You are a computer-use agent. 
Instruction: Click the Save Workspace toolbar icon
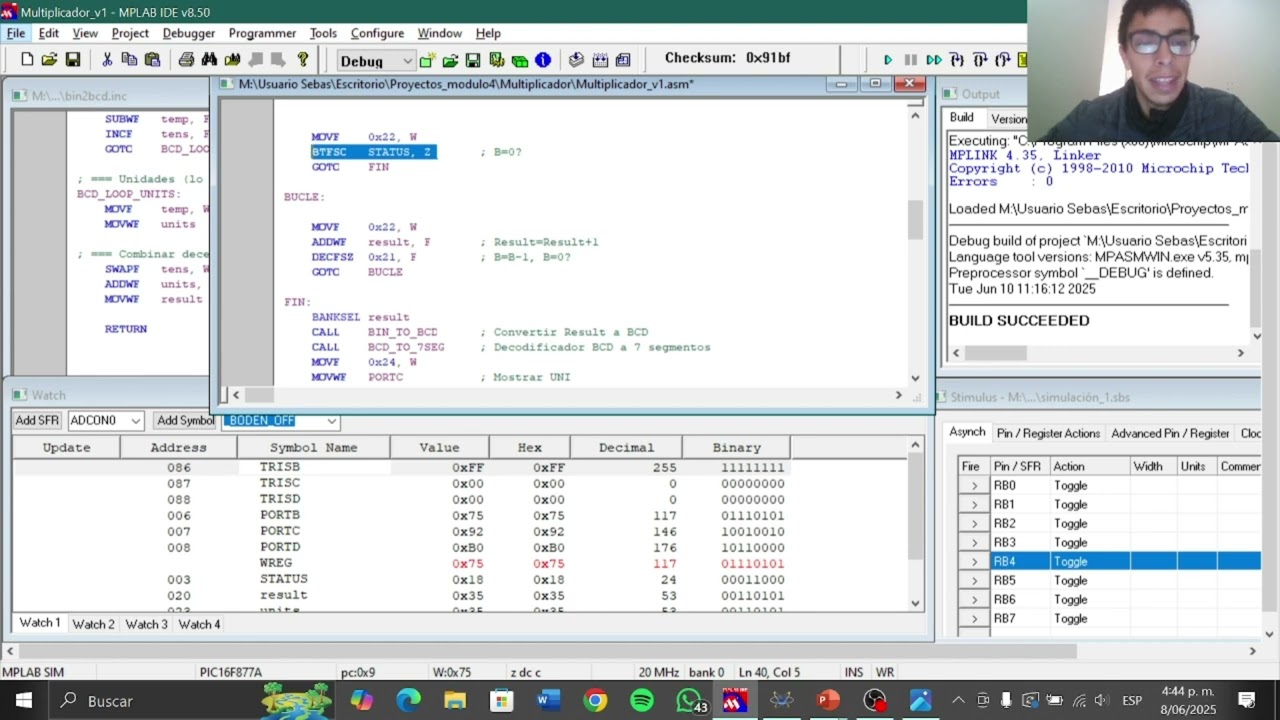(x=473, y=60)
